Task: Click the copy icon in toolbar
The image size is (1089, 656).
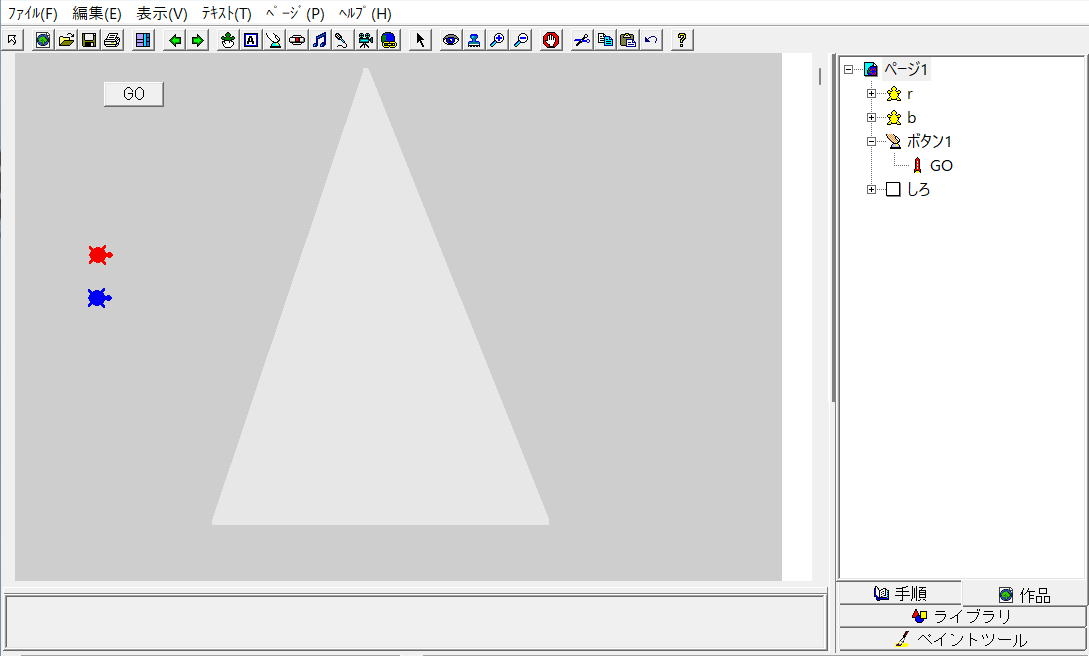Action: 605,40
